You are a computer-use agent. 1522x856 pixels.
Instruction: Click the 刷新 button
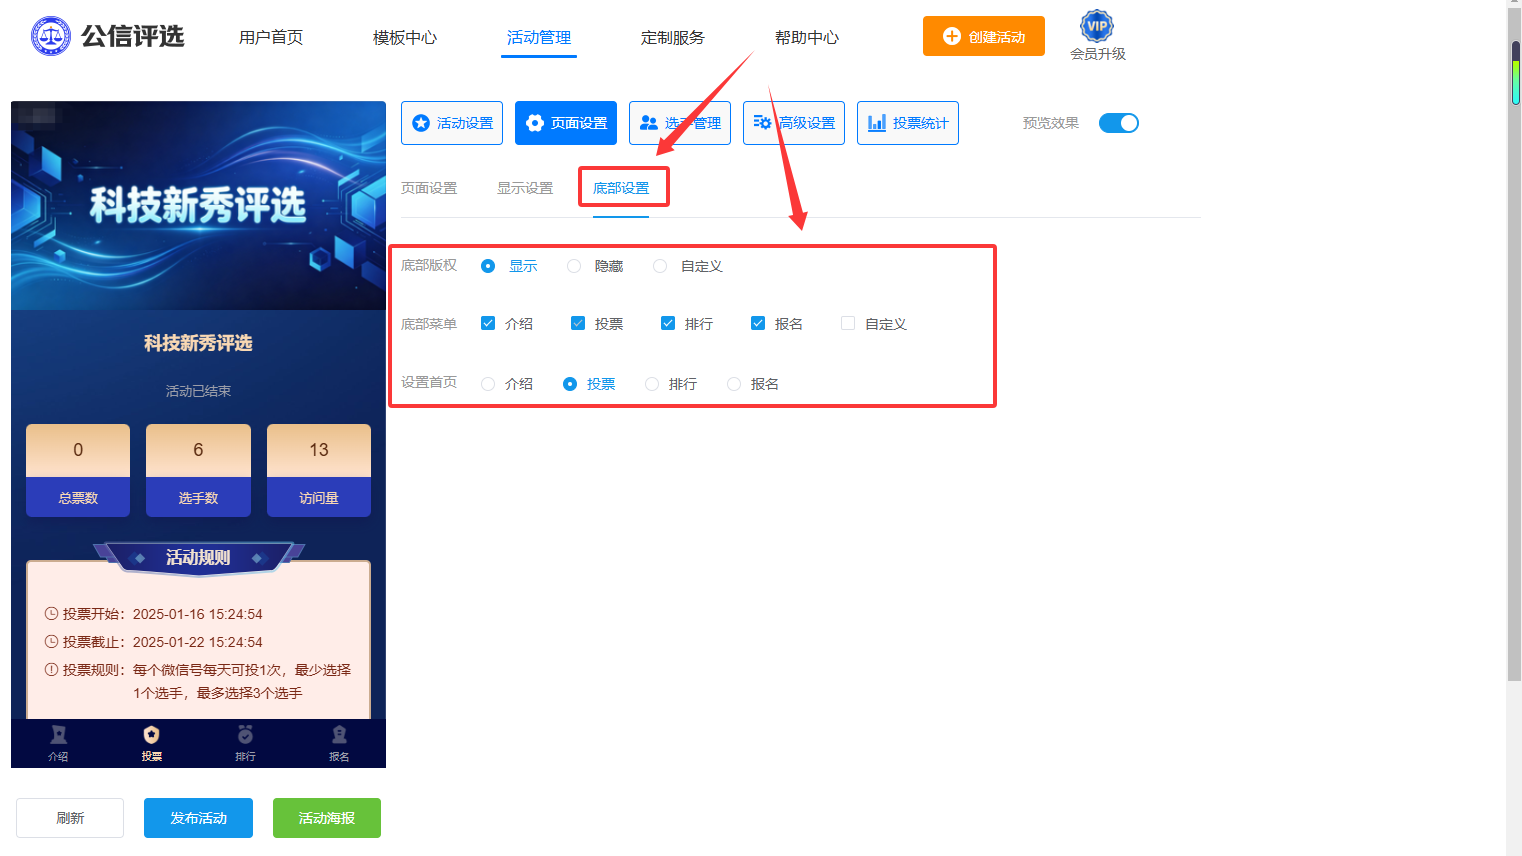coord(70,818)
